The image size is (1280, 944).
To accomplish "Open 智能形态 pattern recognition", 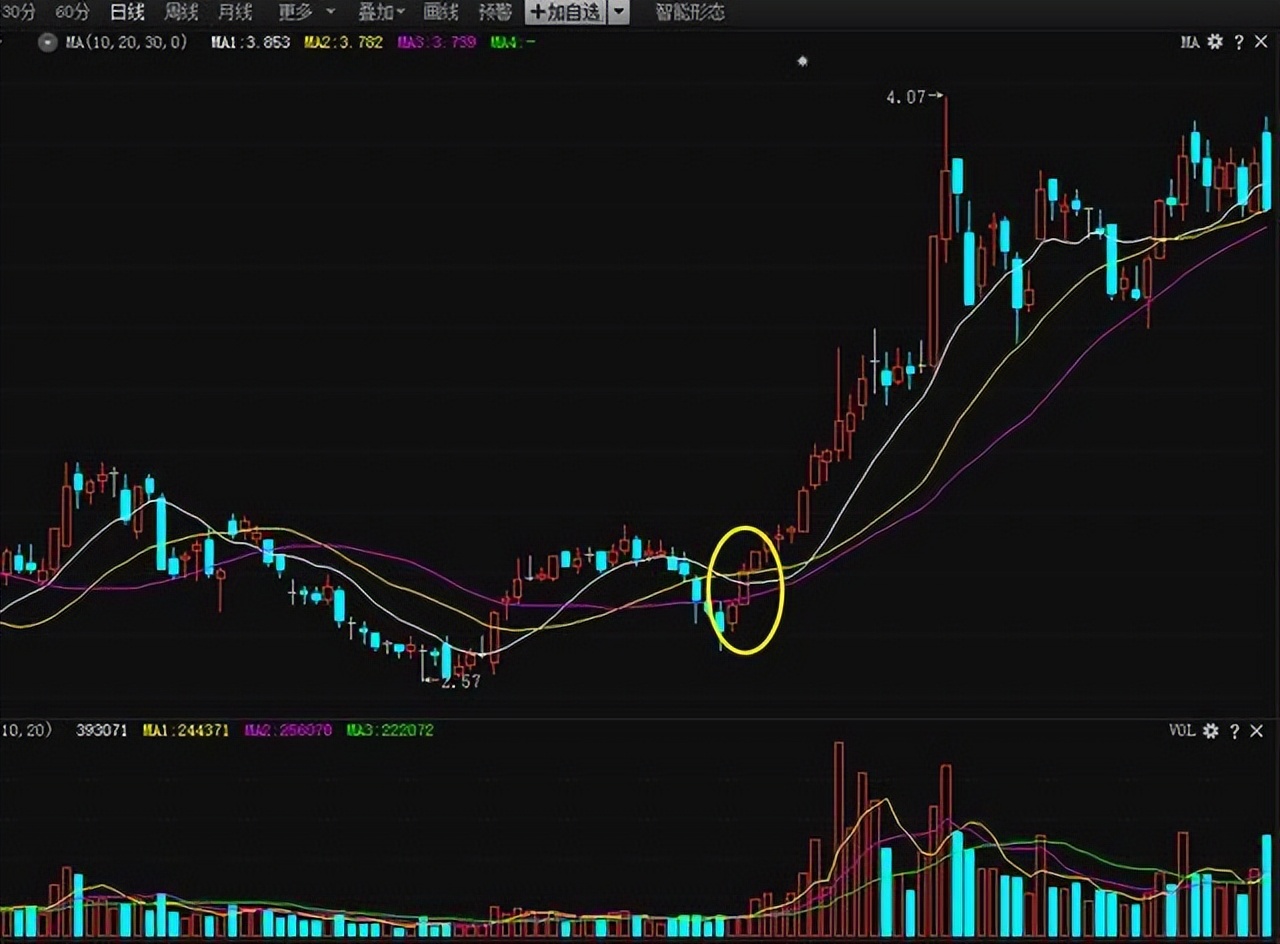I will coord(690,12).
